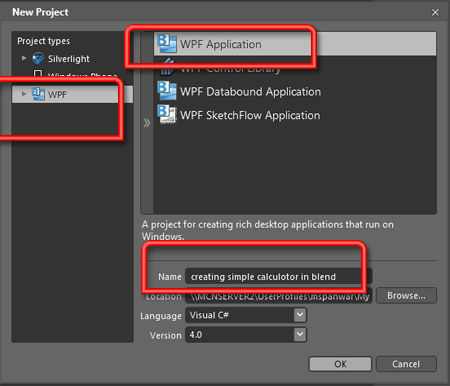Image resolution: width=450 pixels, height=386 pixels.
Task: Select the WPF project type label
Action: click(57, 95)
